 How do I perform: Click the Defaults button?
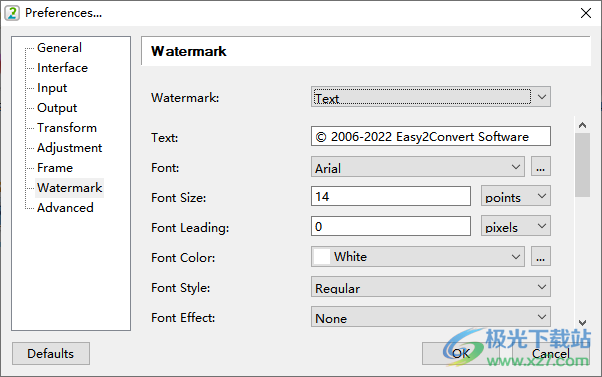(51, 354)
